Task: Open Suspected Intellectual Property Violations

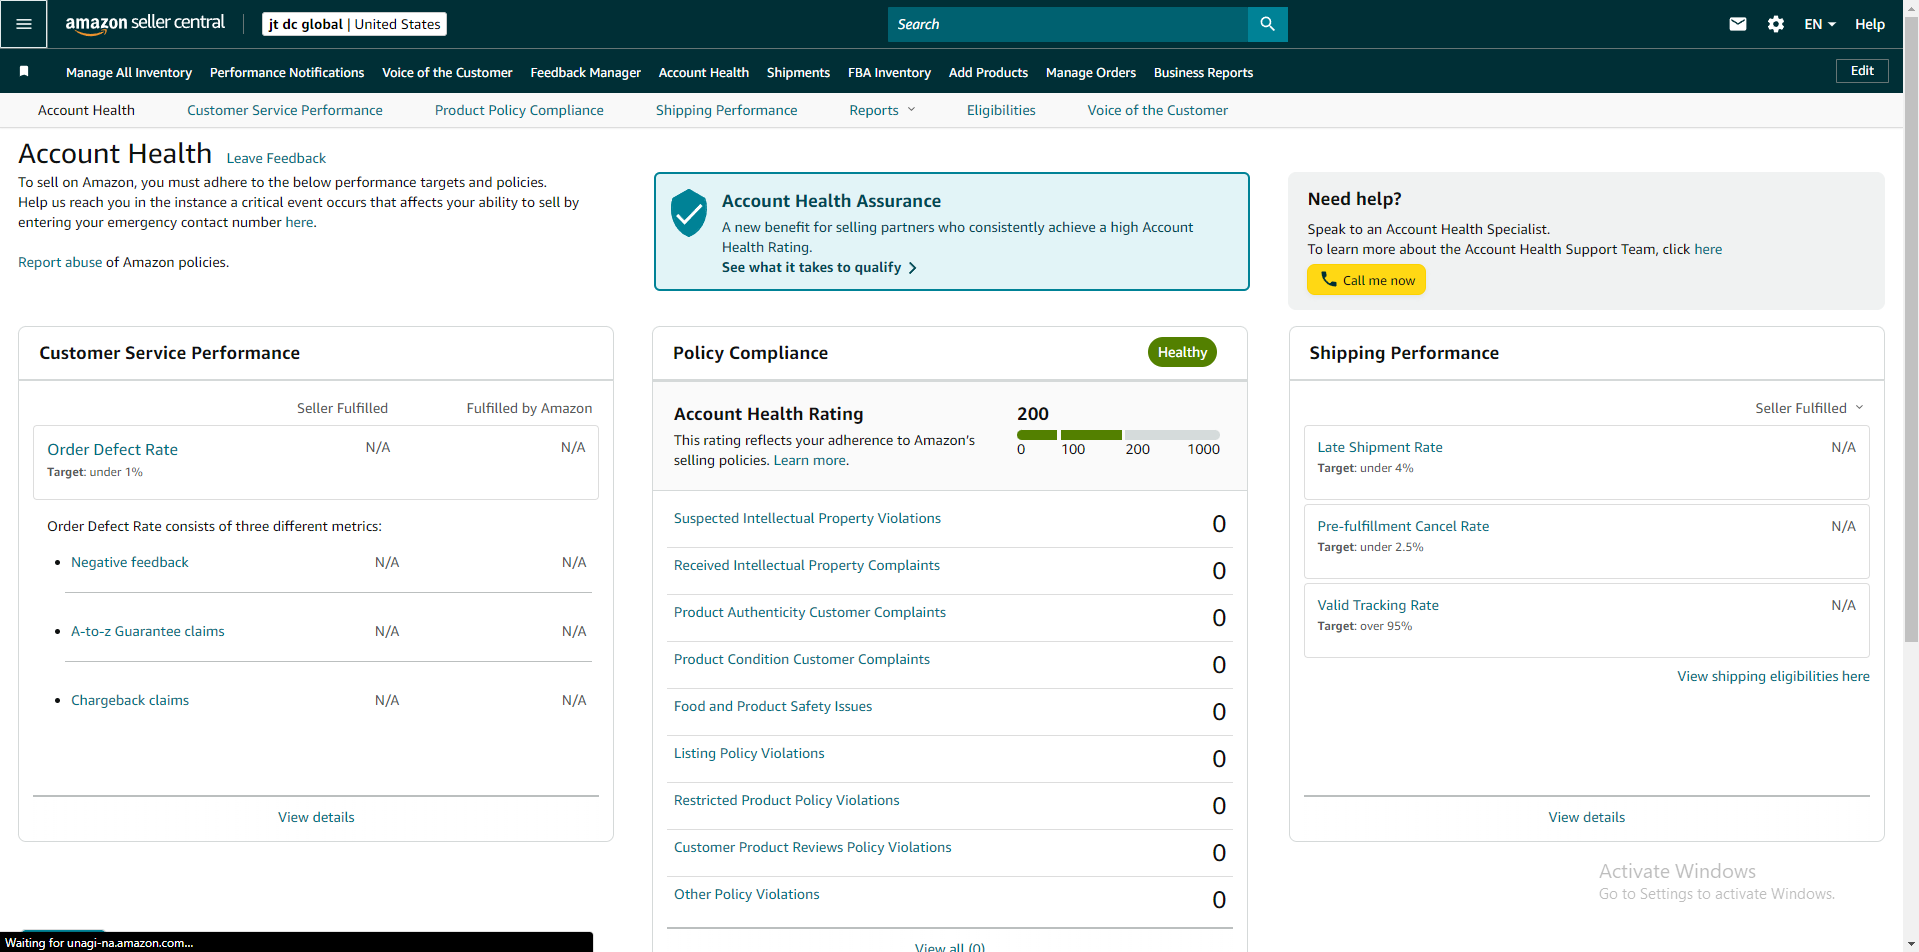Action: coord(807,518)
